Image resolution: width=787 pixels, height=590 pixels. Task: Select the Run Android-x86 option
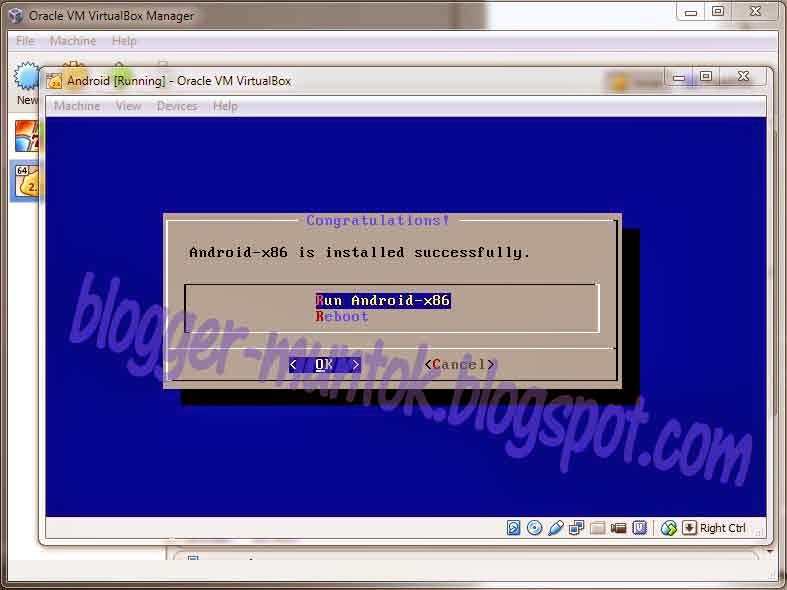point(383,301)
